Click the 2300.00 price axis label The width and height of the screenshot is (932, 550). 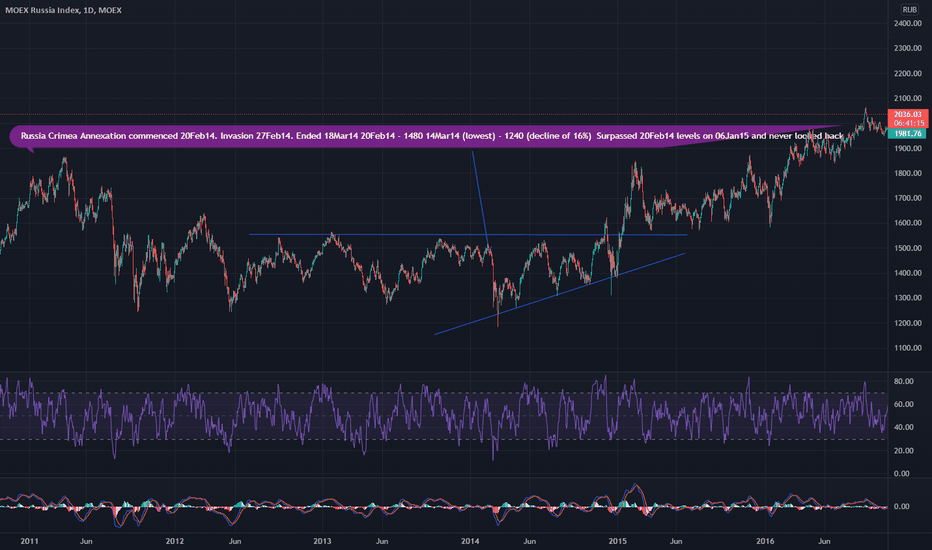907,48
